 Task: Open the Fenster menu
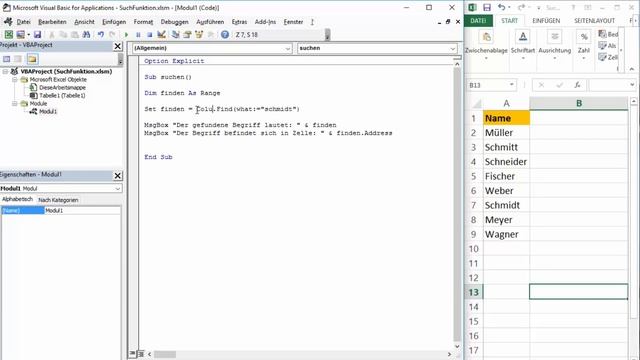click(x=293, y=22)
